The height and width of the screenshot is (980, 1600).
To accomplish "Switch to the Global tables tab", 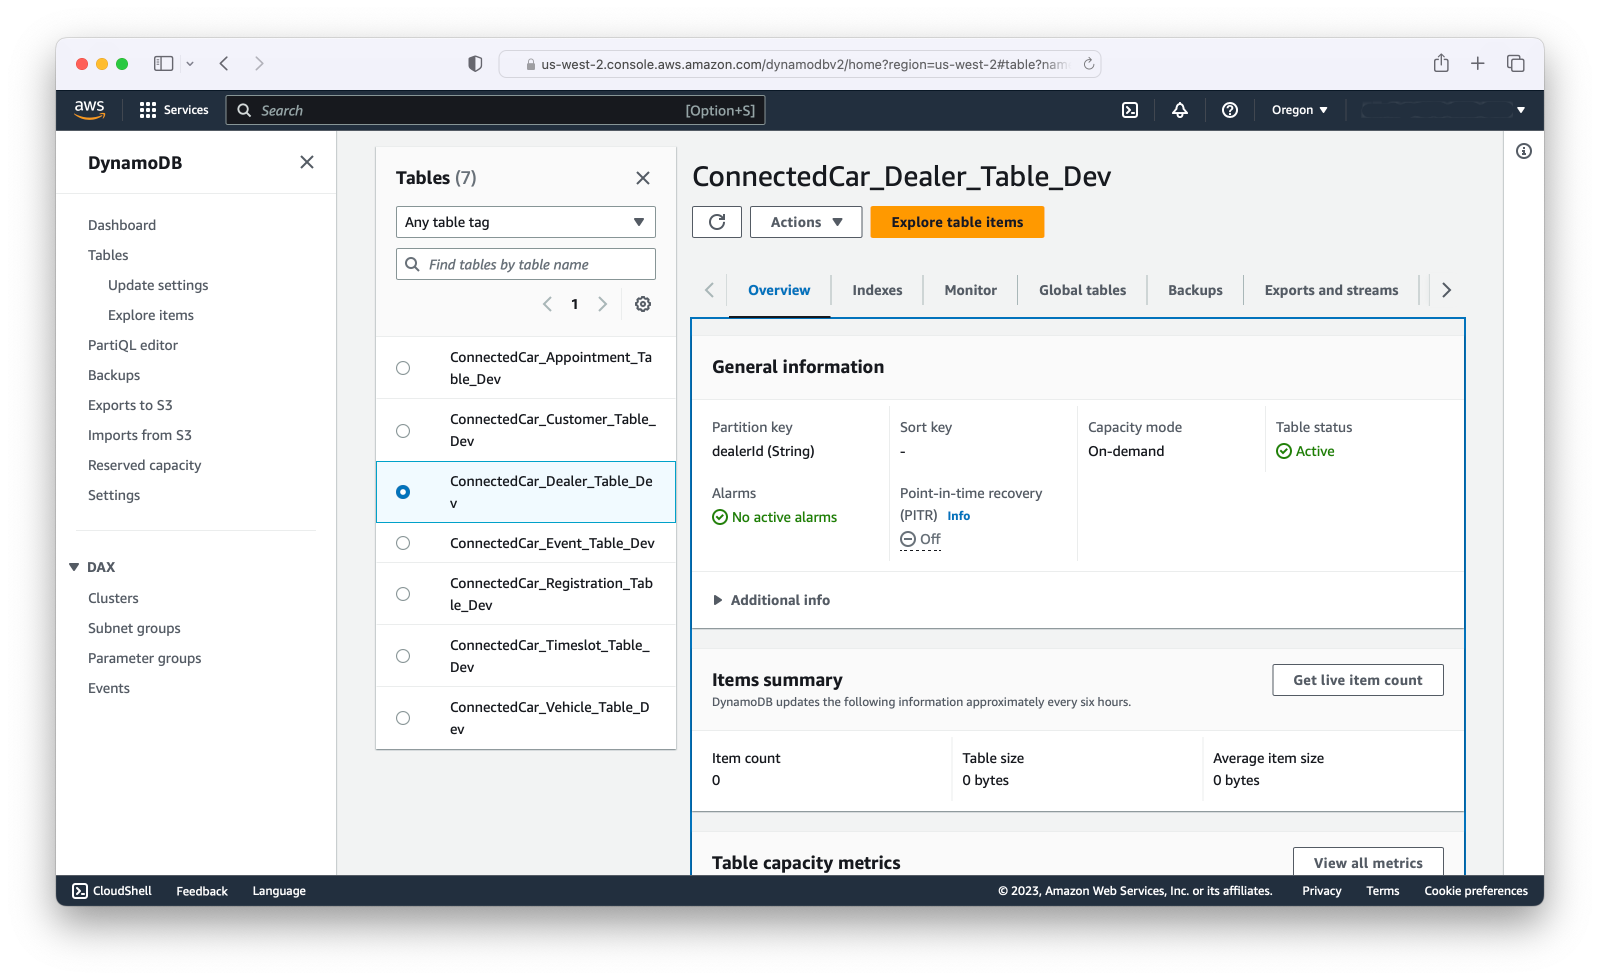I will [1082, 290].
